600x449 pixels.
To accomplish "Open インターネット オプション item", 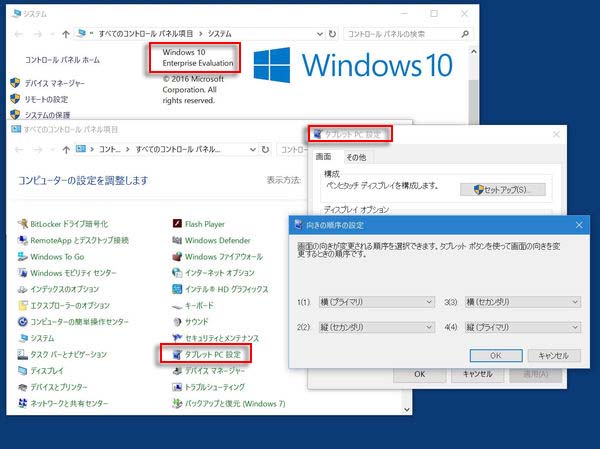I will coord(214,273).
